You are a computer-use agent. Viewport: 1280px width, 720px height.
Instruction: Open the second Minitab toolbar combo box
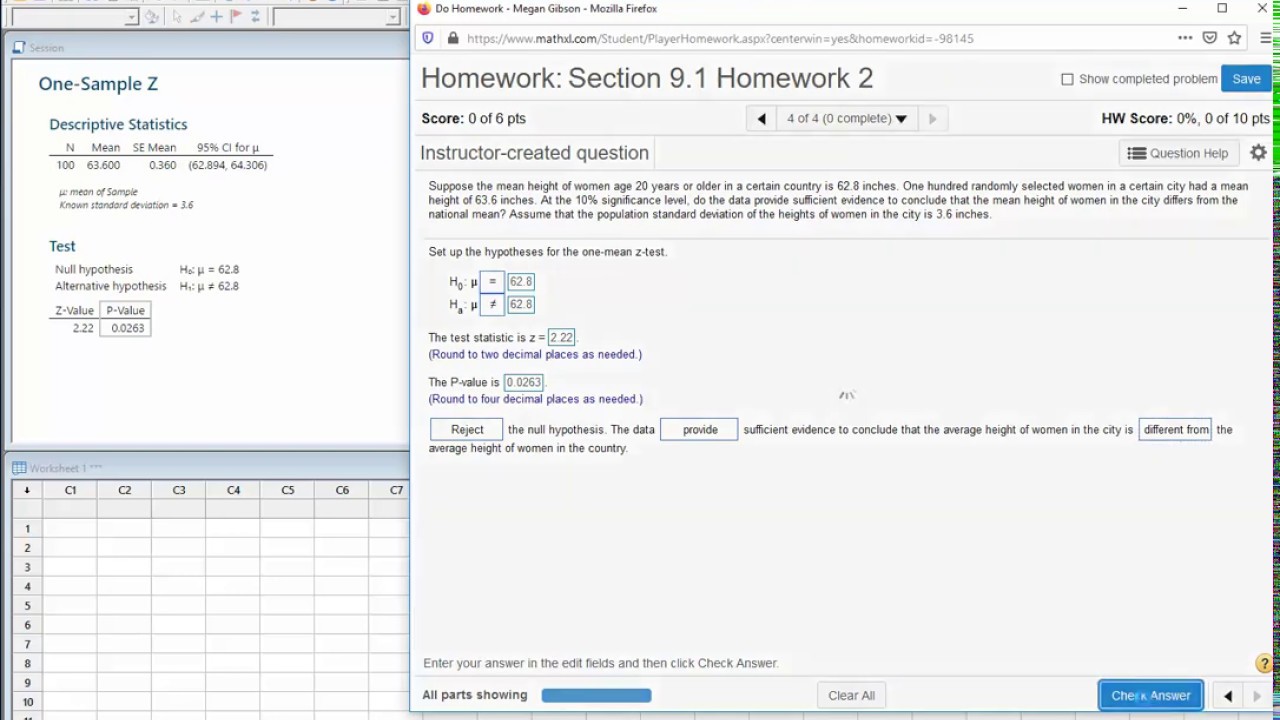click(x=336, y=17)
